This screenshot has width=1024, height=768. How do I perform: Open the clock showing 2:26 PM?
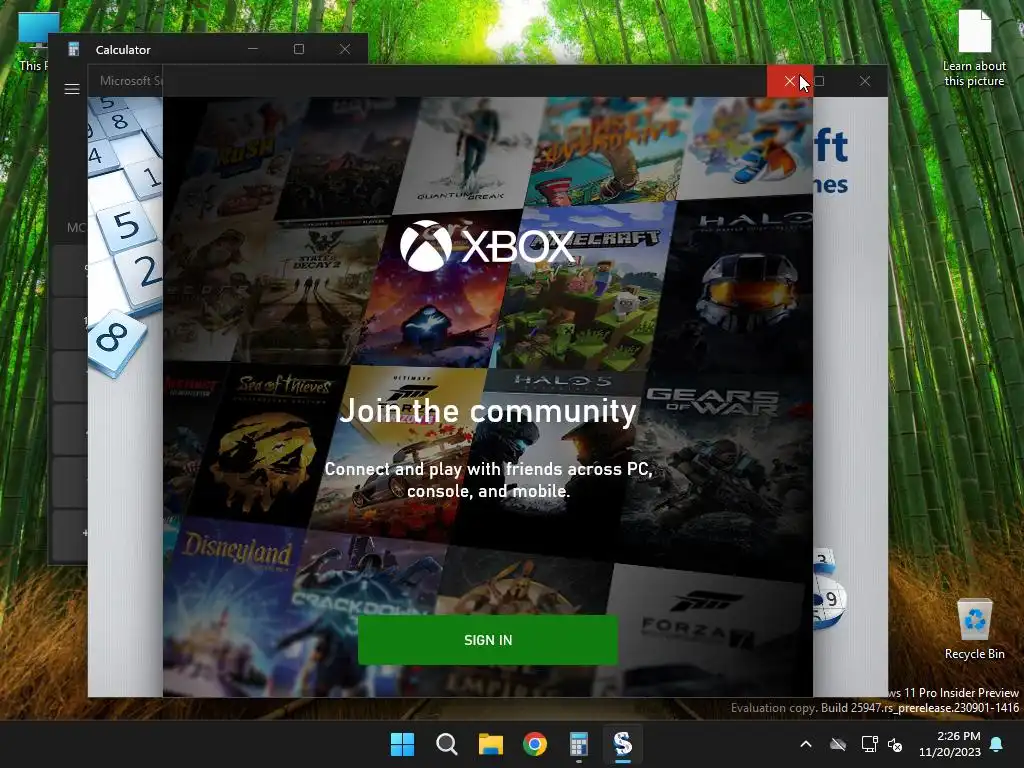(950, 744)
